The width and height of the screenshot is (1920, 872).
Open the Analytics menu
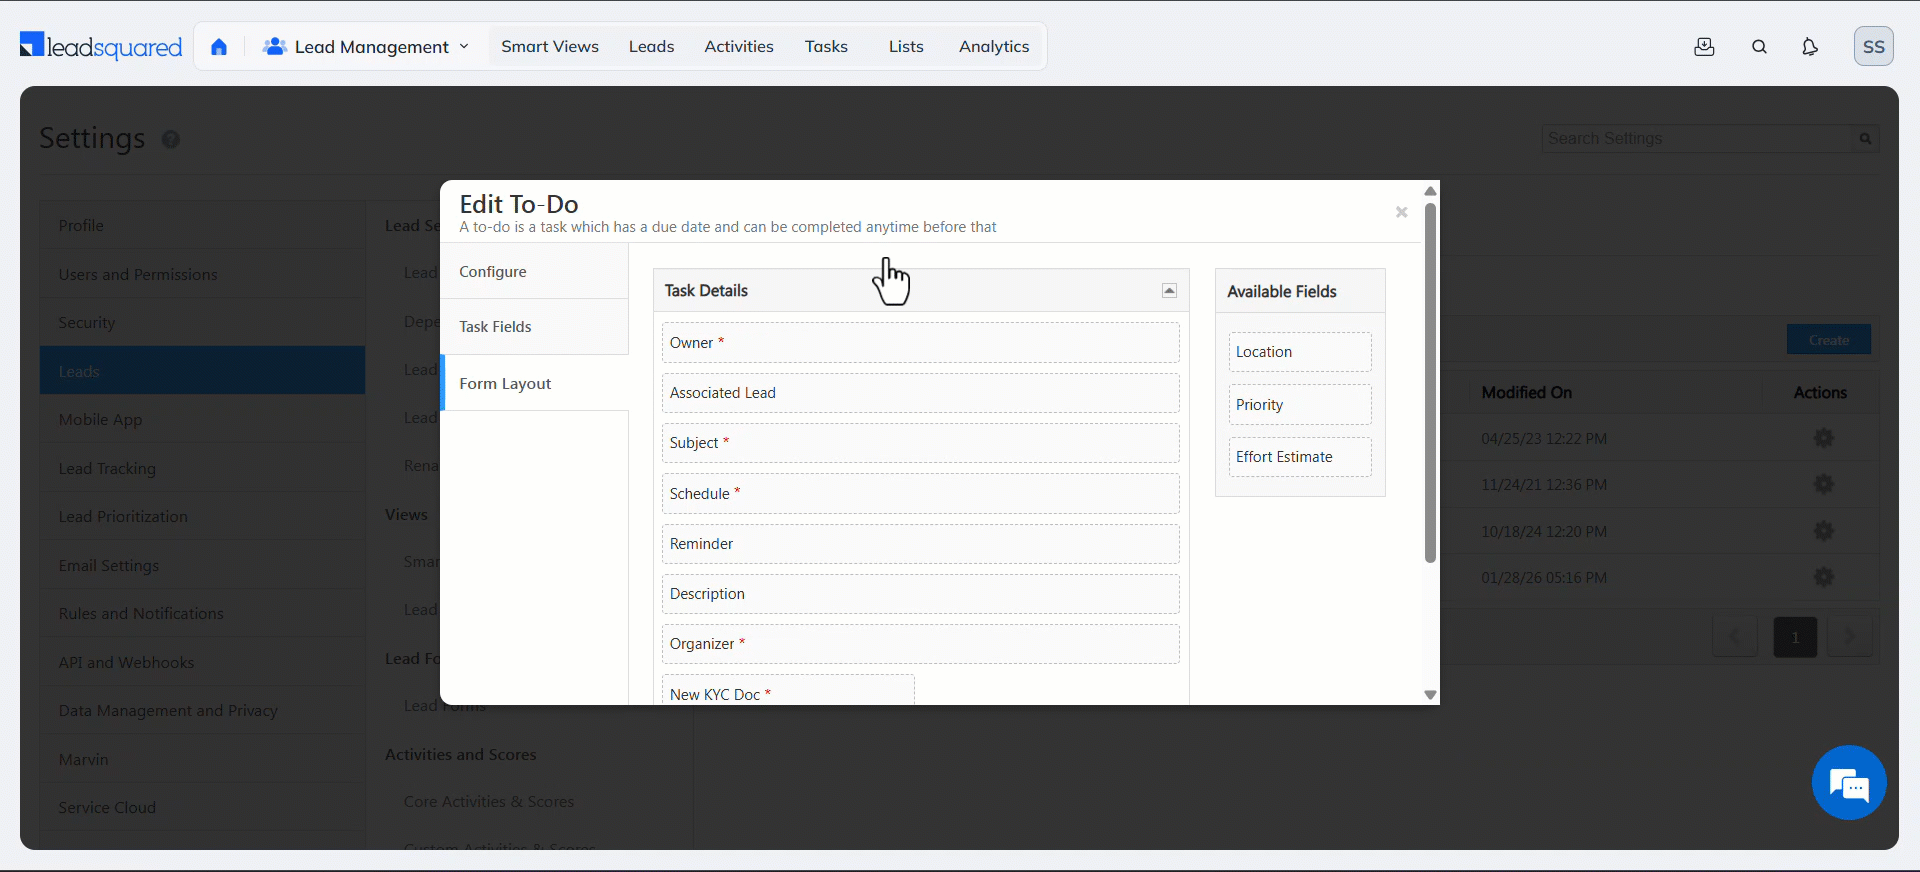coord(994,46)
